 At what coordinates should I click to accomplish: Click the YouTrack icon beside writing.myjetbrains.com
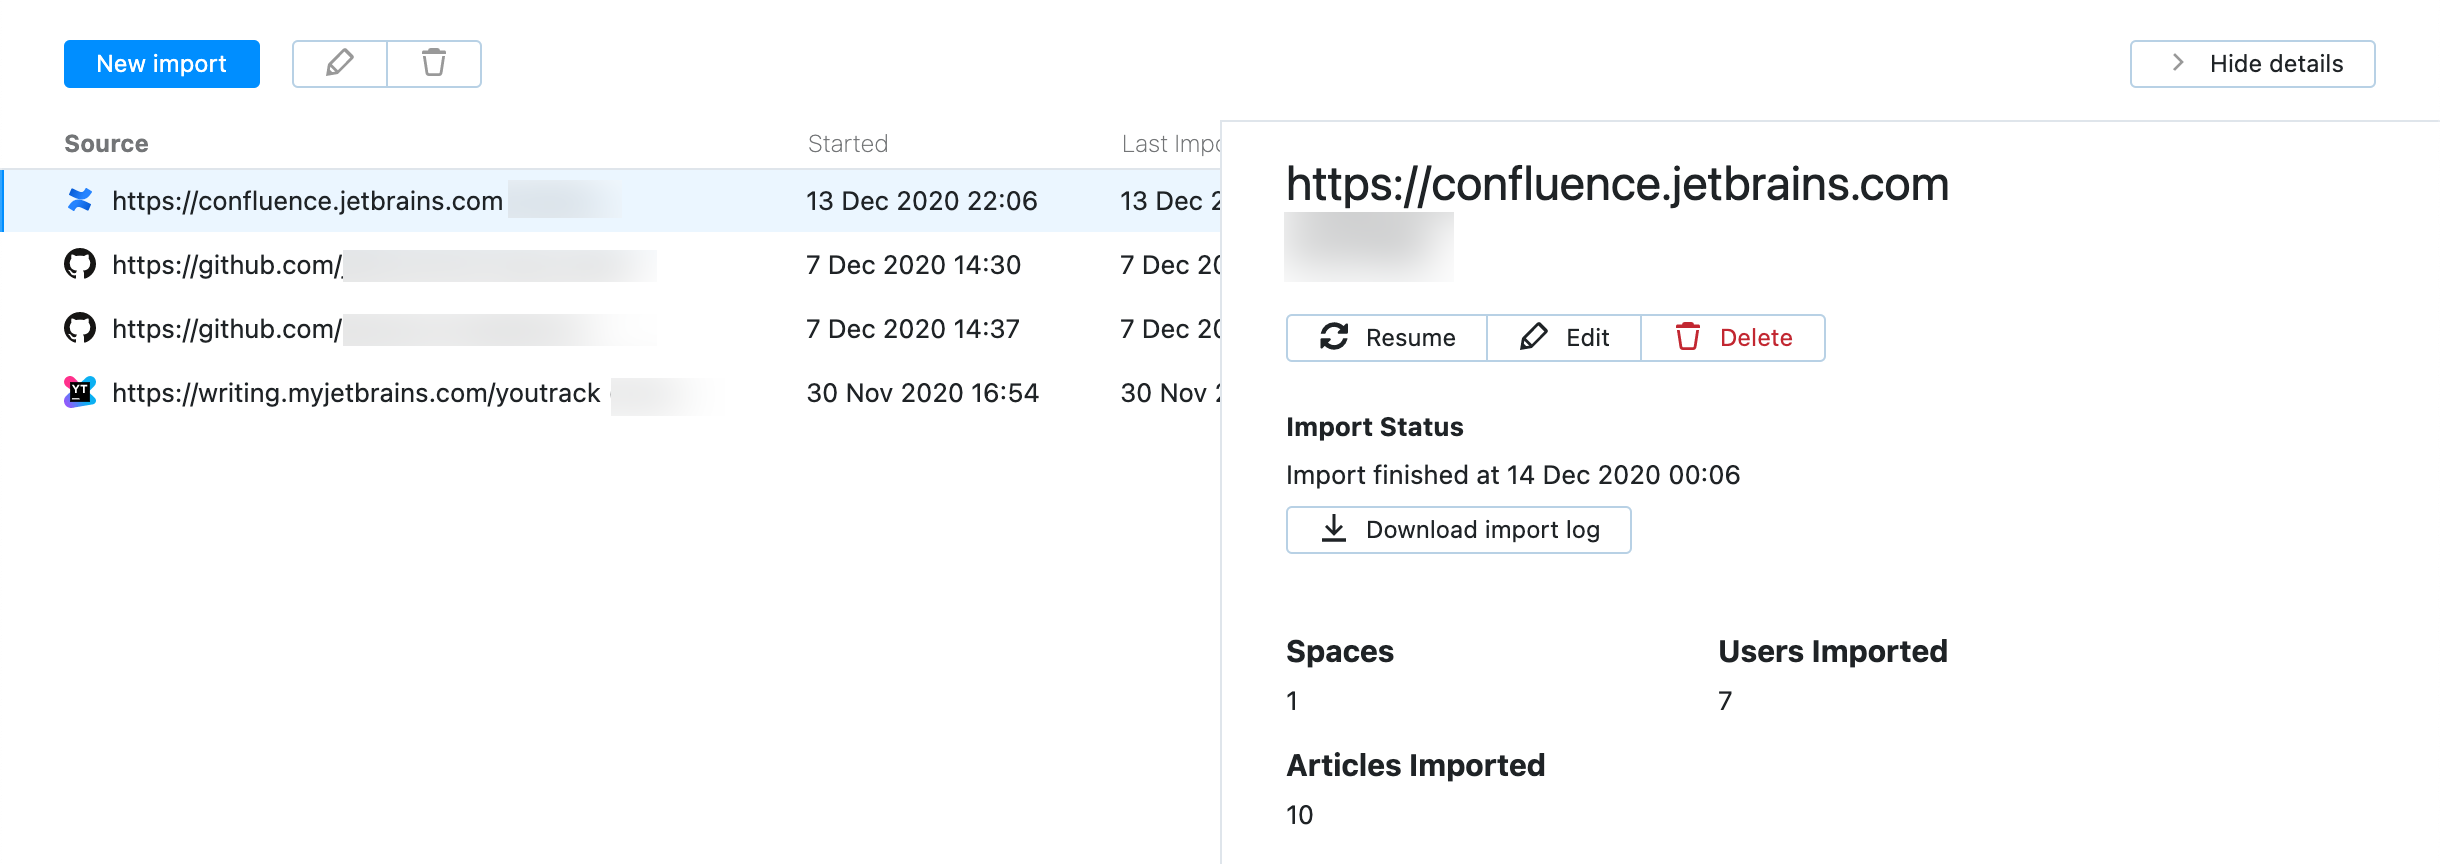80,392
